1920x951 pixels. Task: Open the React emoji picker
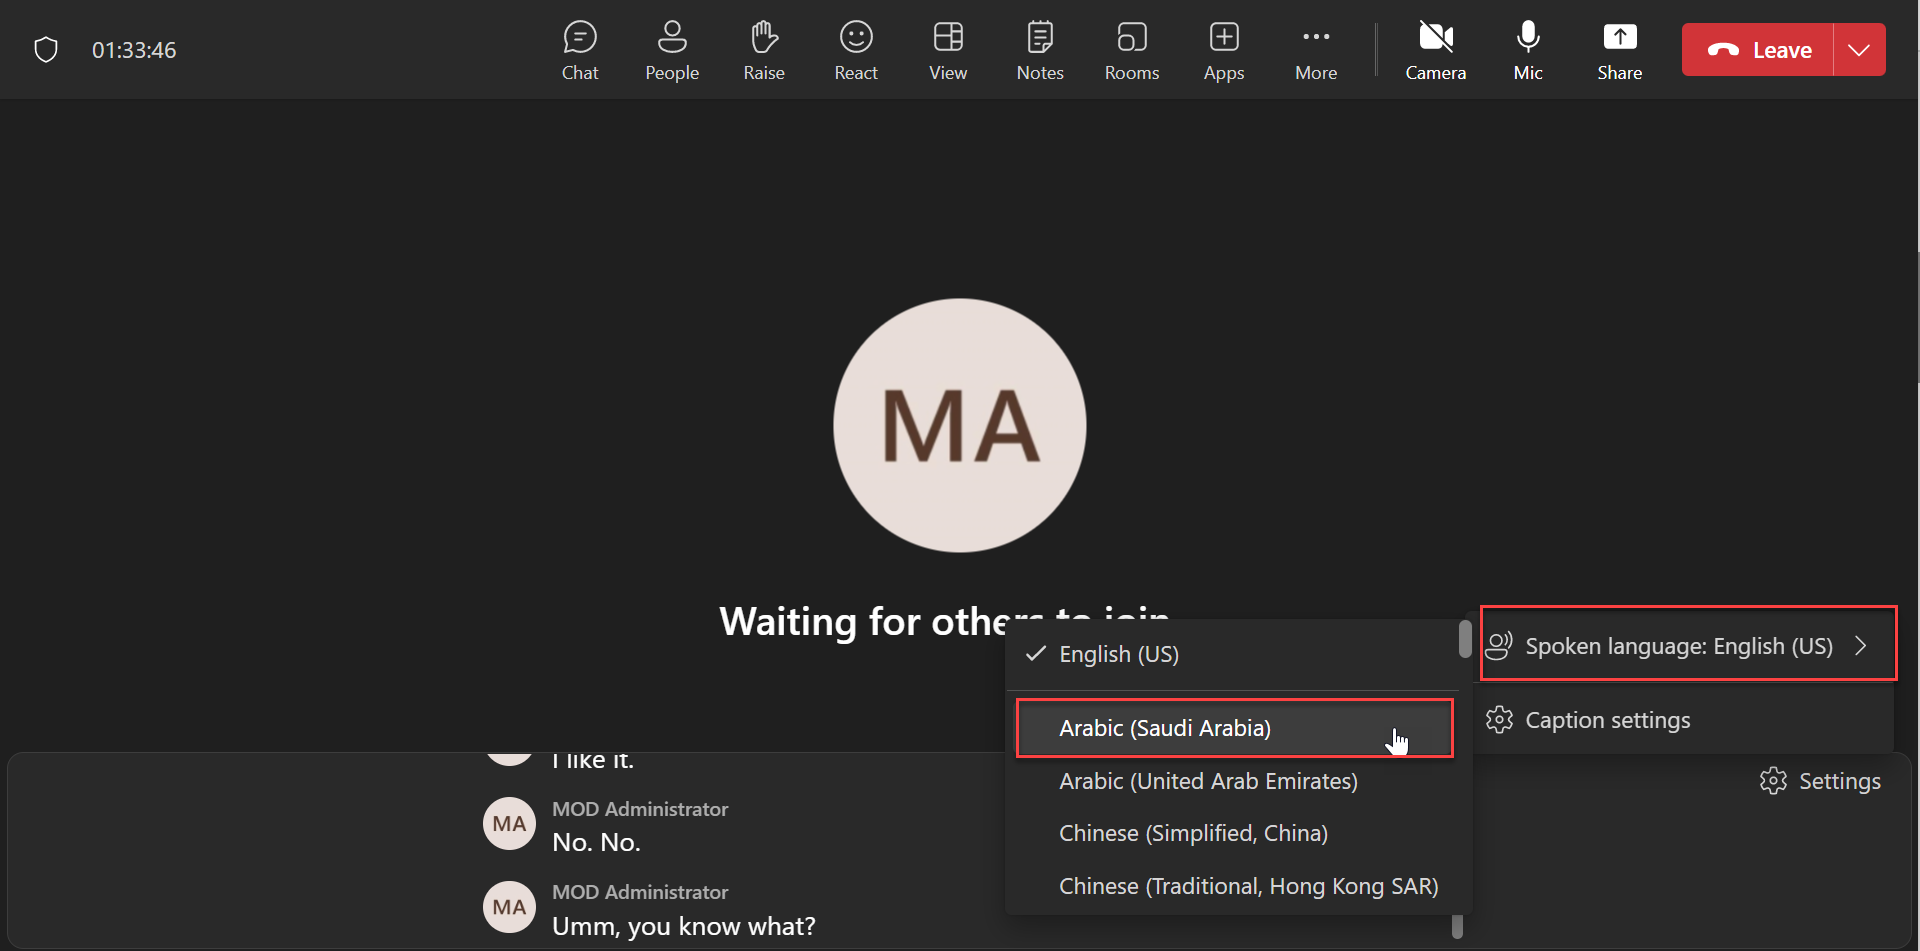coord(855,50)
